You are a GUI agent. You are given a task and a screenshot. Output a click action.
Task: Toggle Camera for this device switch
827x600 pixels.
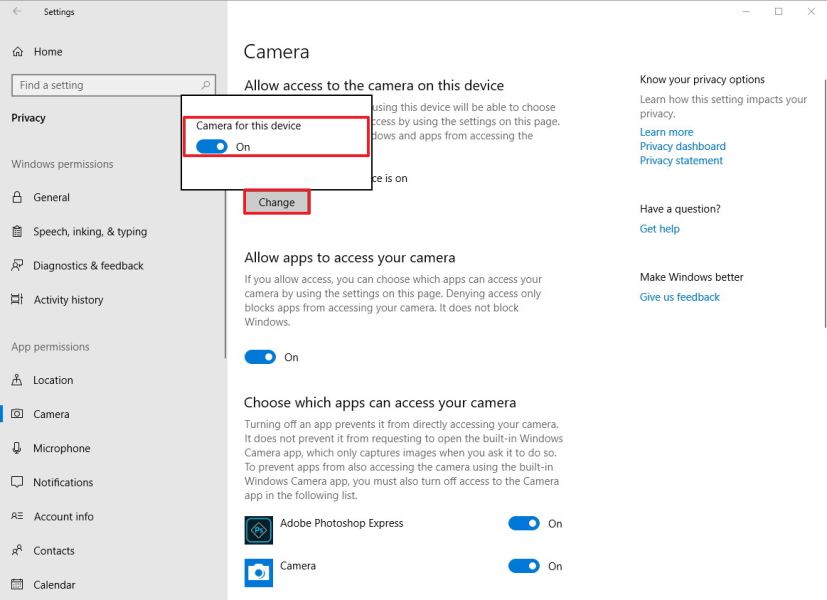click(211, 147)
